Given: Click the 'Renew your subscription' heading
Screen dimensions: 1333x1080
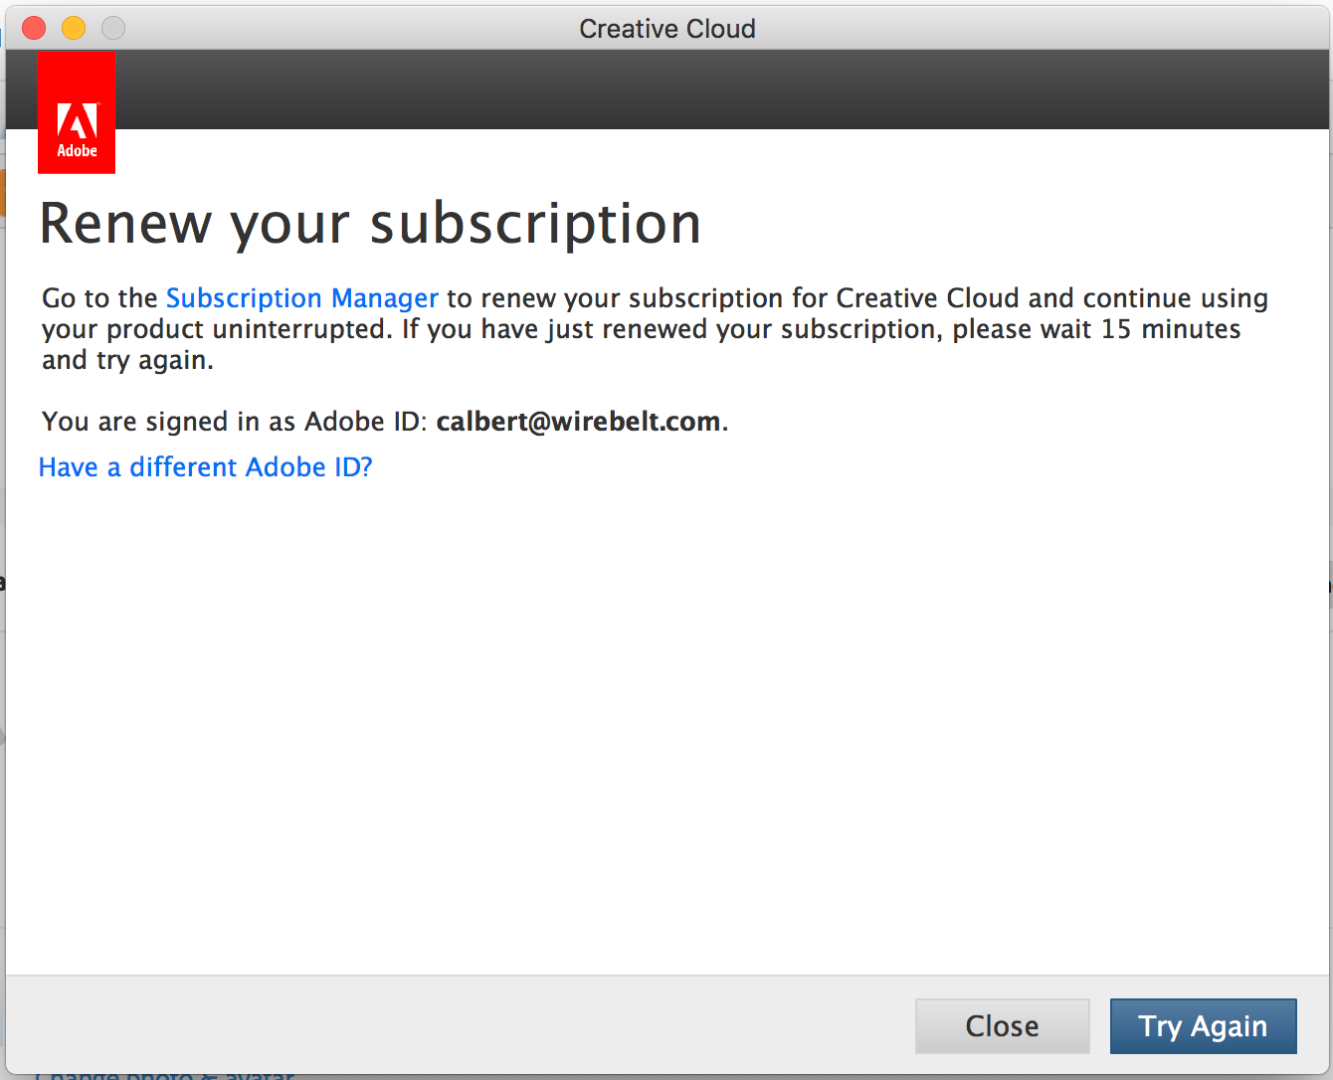Looking at the screenshot, I should (x=370, y=223).
